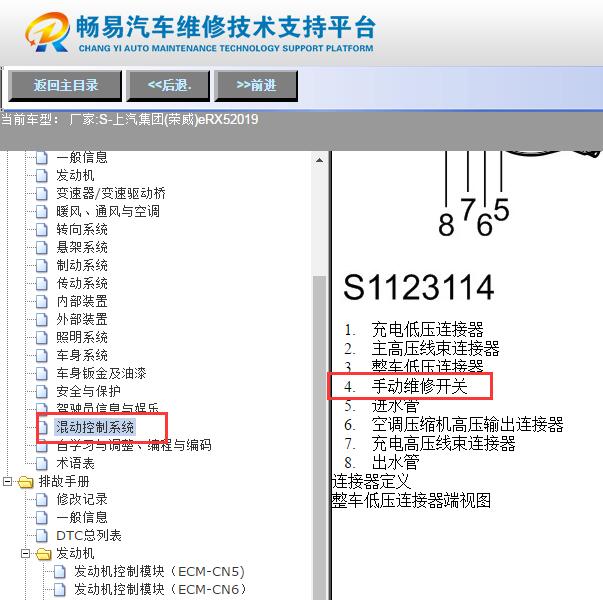The width and height of the screenshot is (603, 600).
Task: Click the tree panel scrollbar thumb
Action: (319, 437)
